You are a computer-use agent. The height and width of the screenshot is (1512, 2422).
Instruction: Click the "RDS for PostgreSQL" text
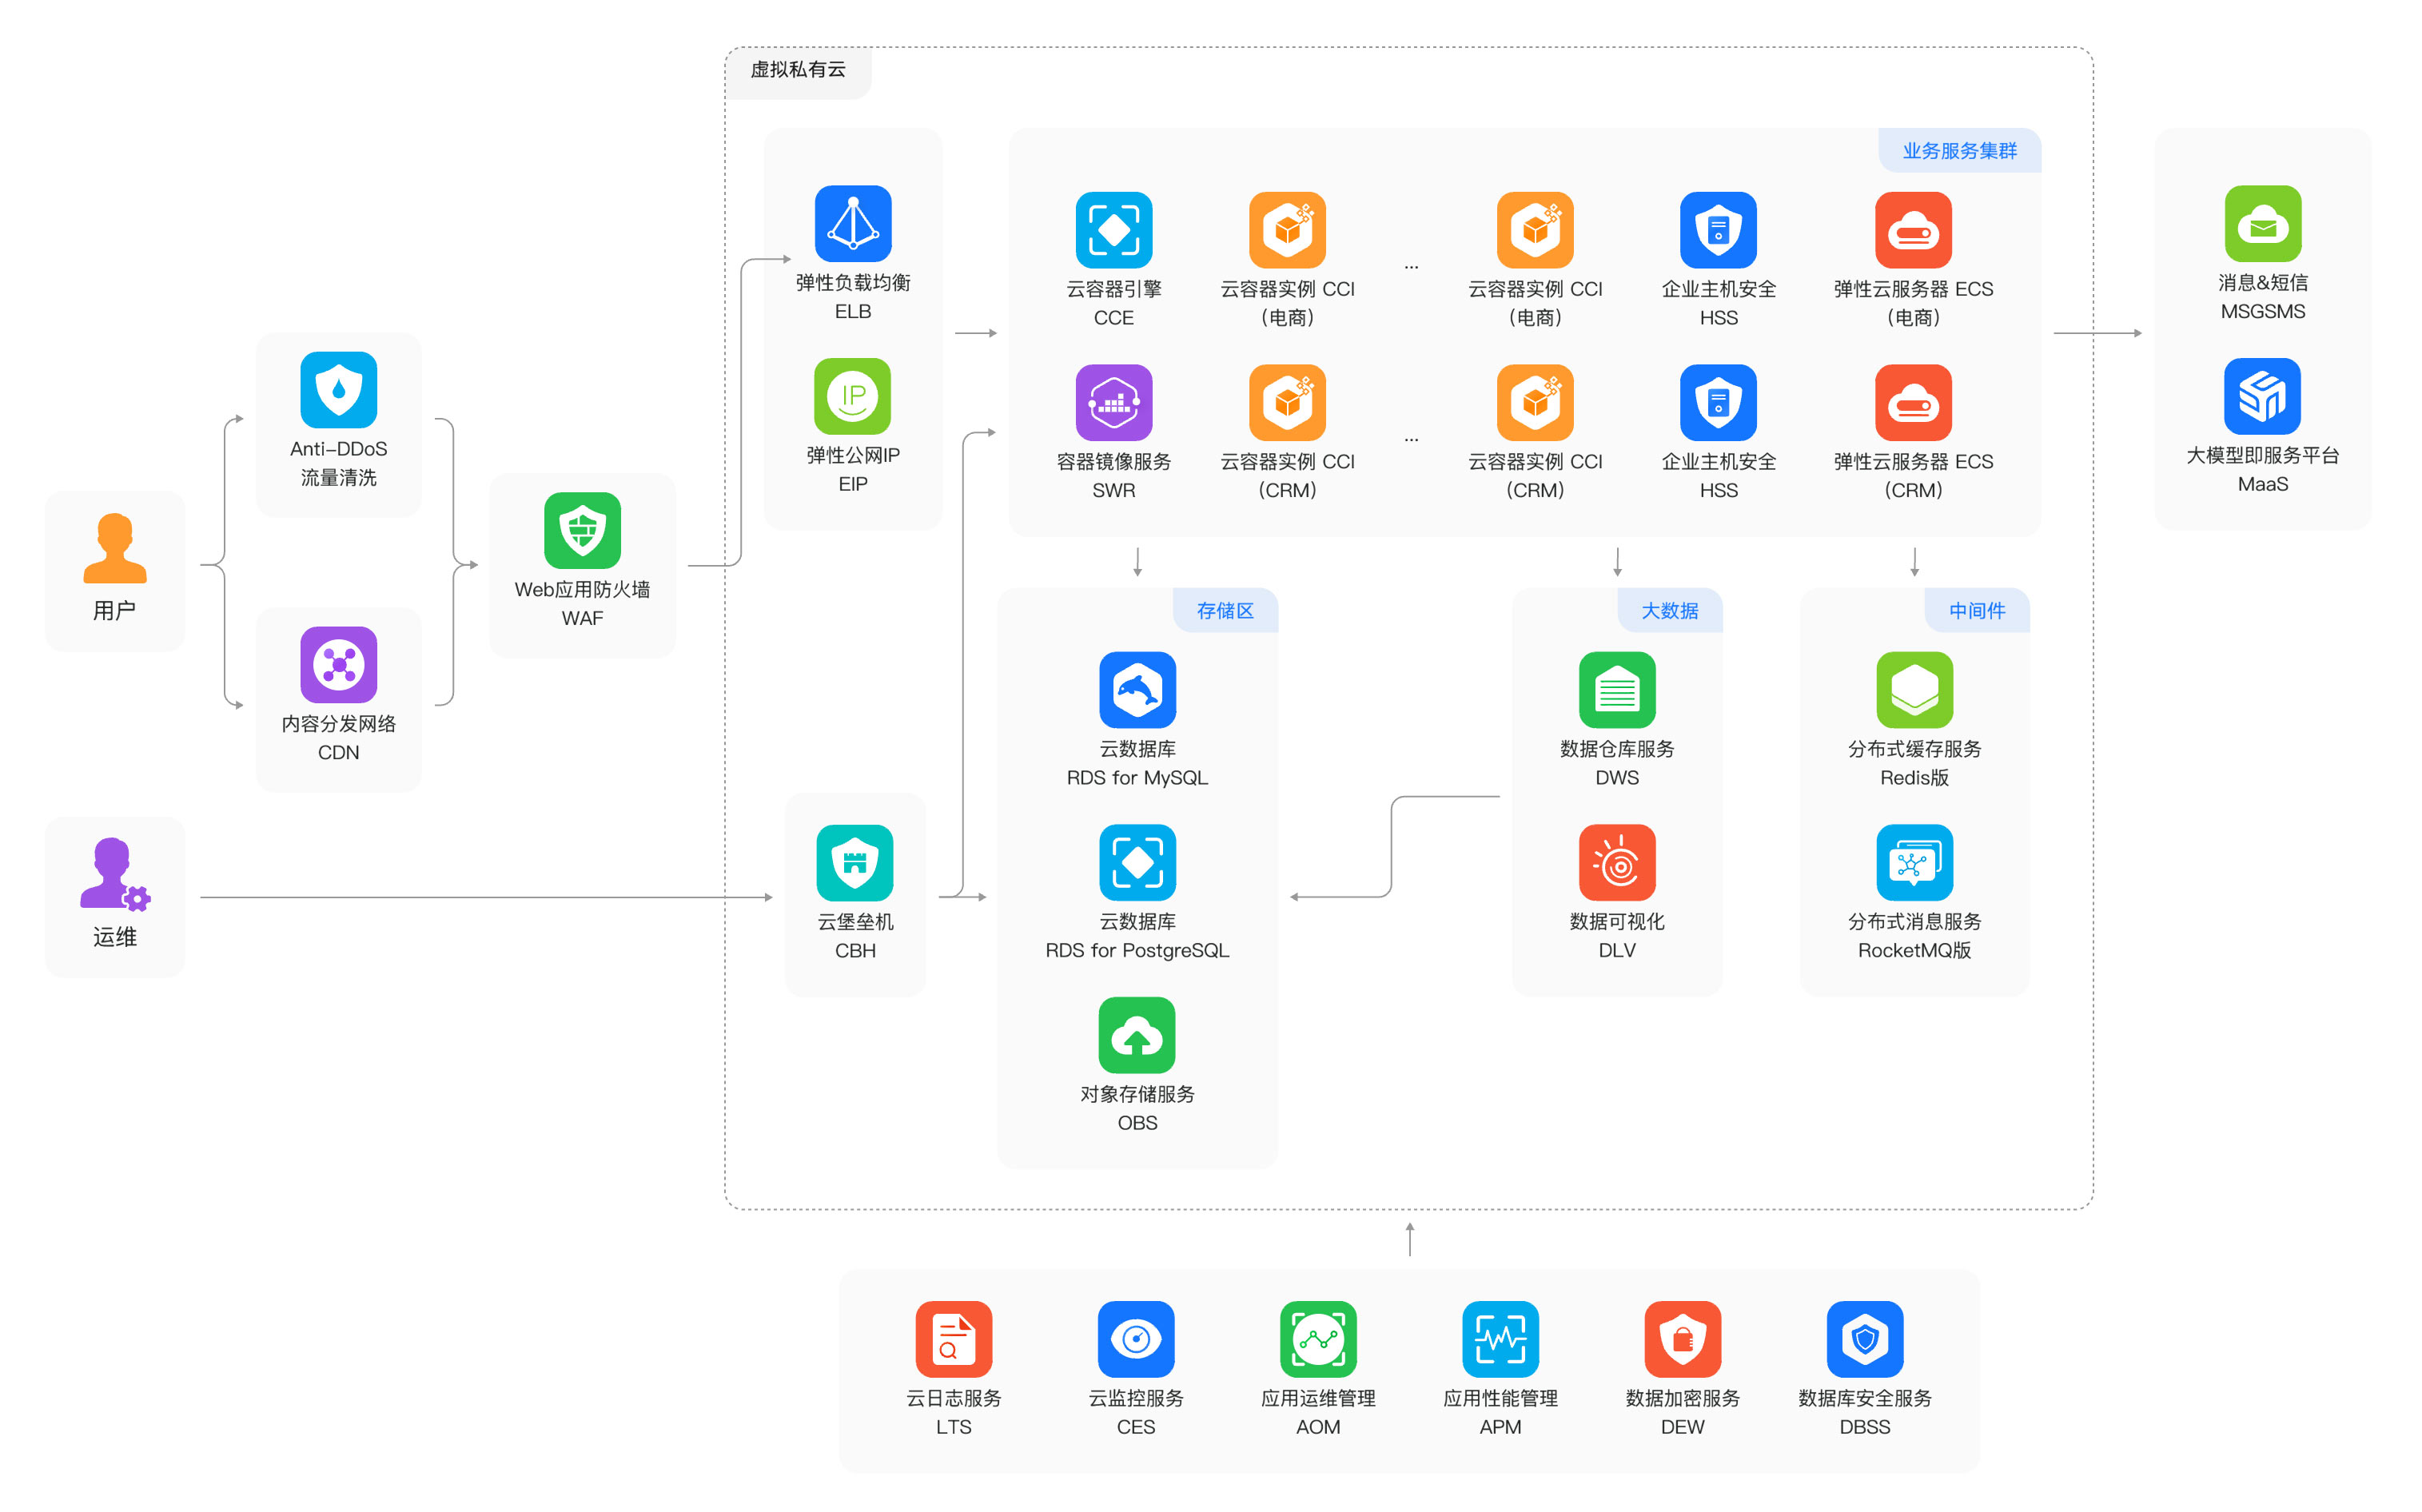pos(1137,950)
